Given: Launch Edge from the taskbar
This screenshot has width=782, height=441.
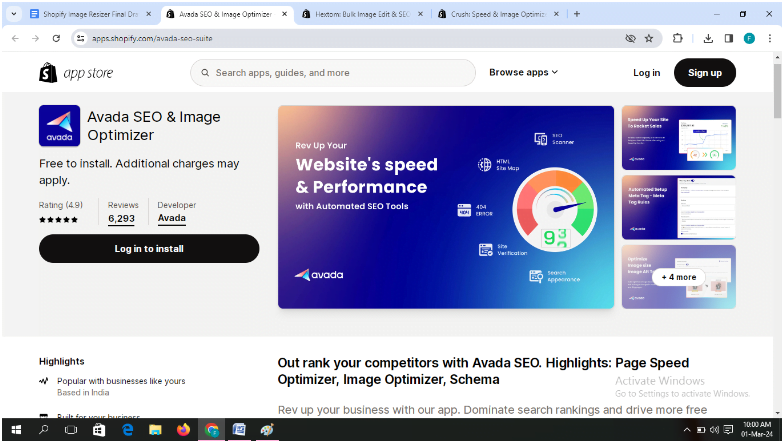Looking at the screenshot, I should pos(128,430).
